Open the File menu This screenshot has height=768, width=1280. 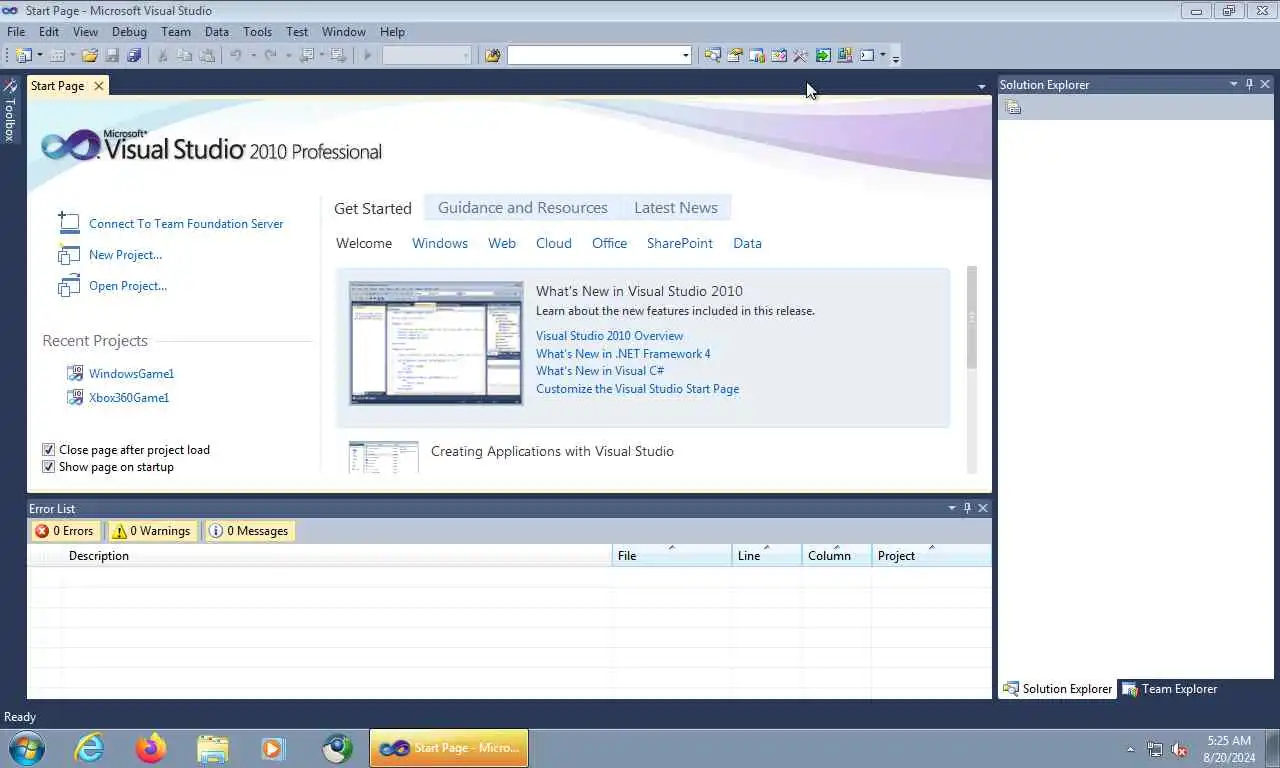(x=16, y=32)
